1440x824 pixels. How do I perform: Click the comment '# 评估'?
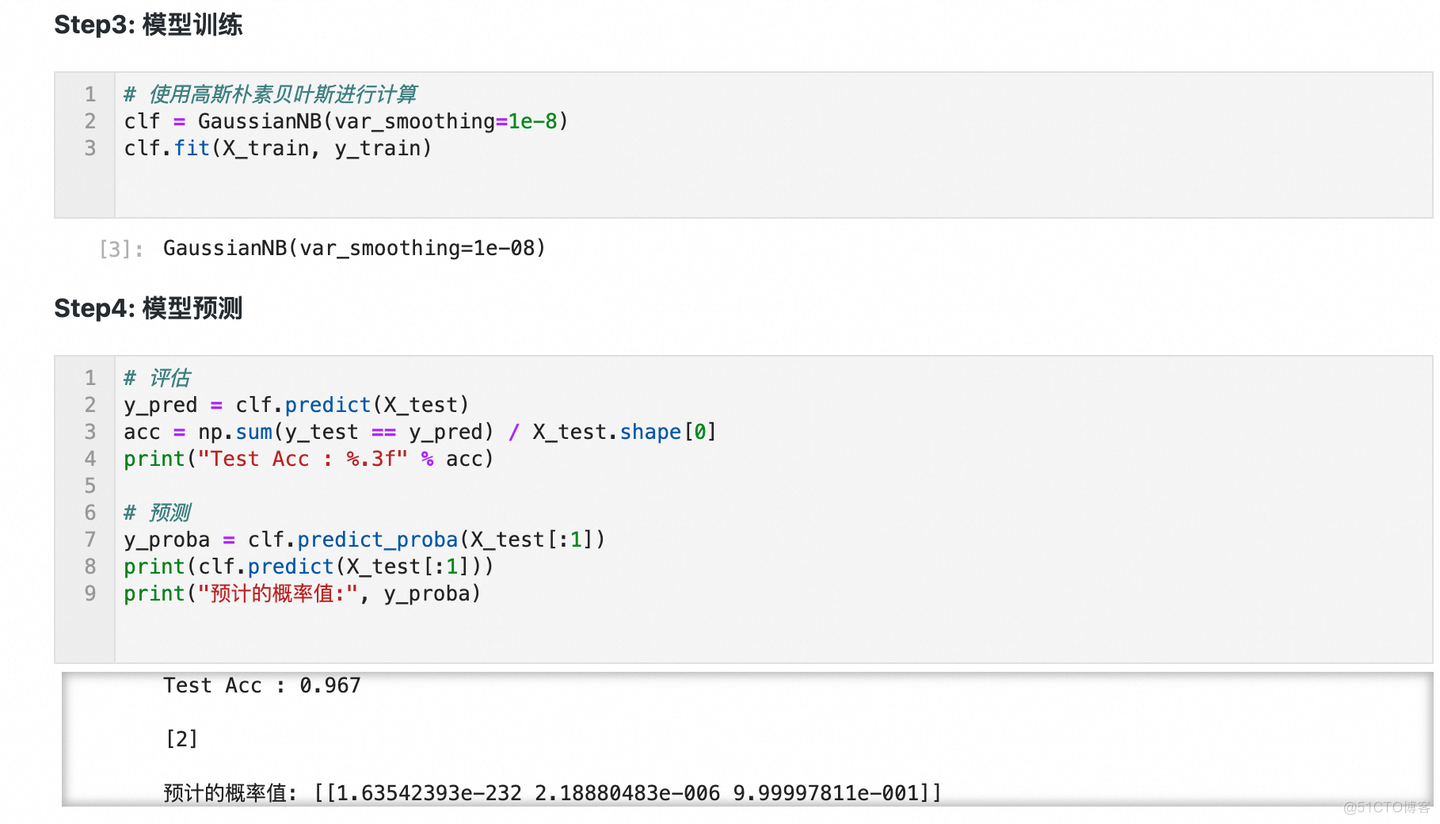point(157,378)
